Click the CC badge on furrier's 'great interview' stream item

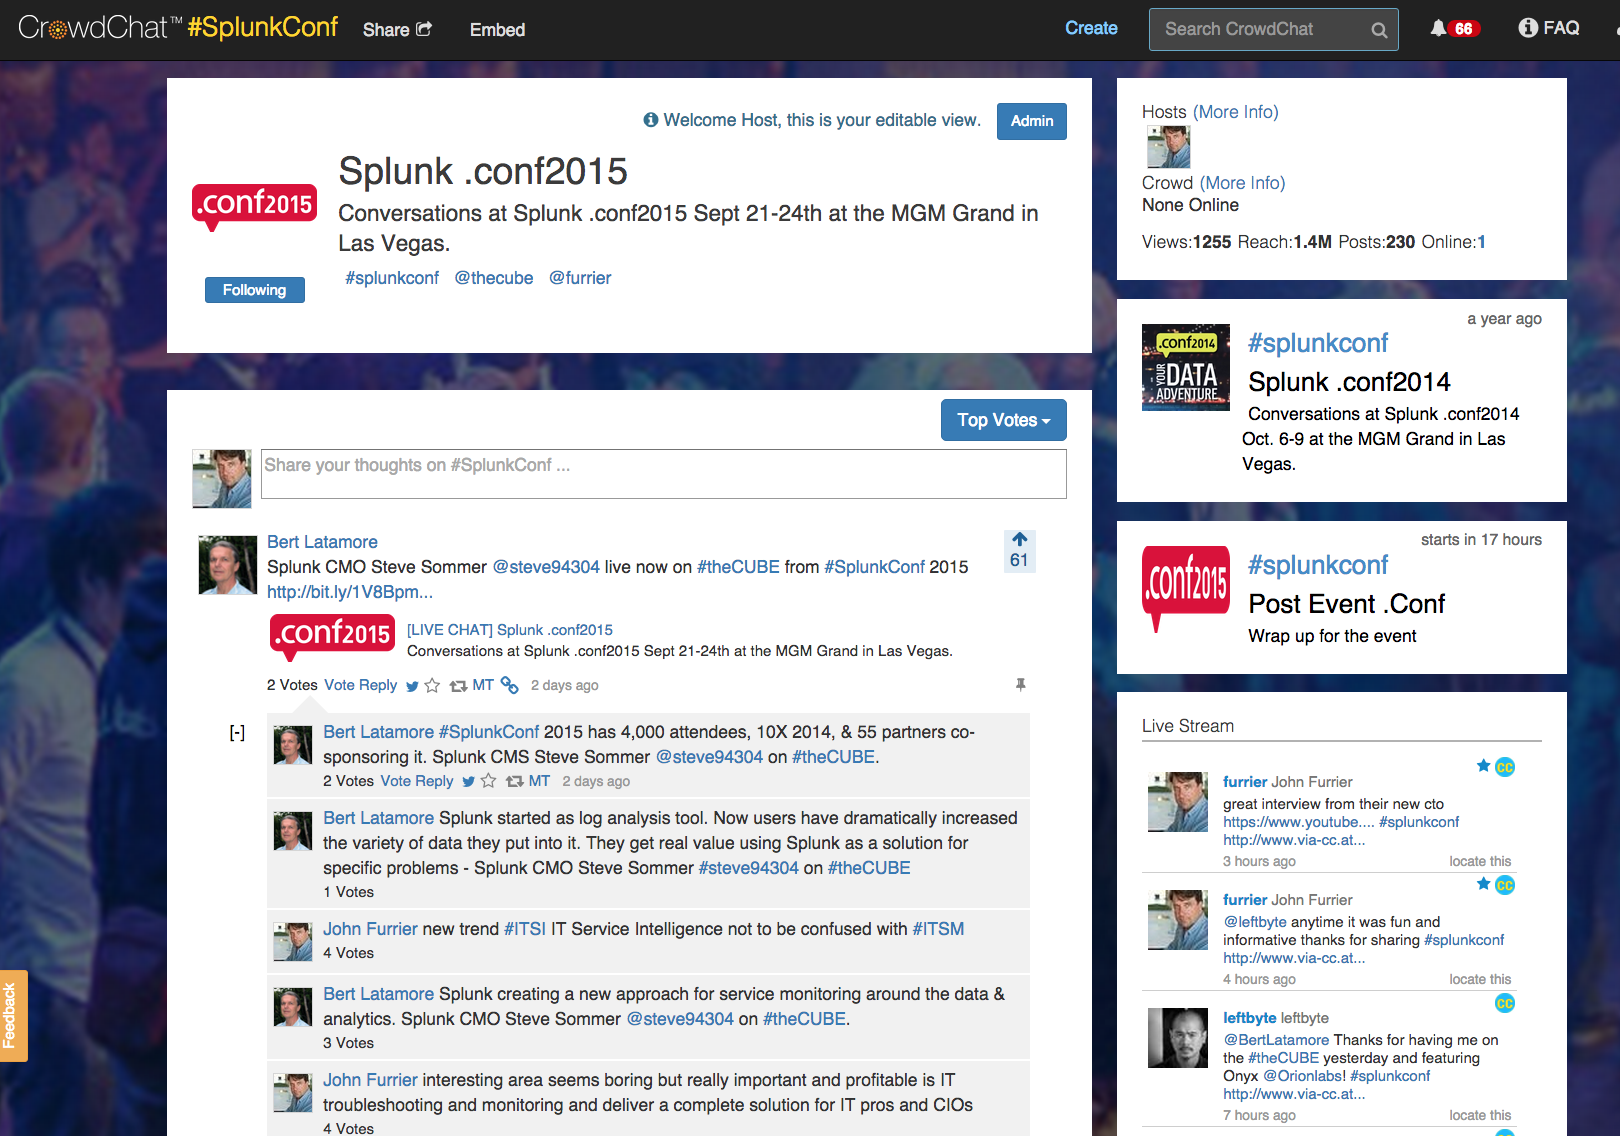[1505, 767]
